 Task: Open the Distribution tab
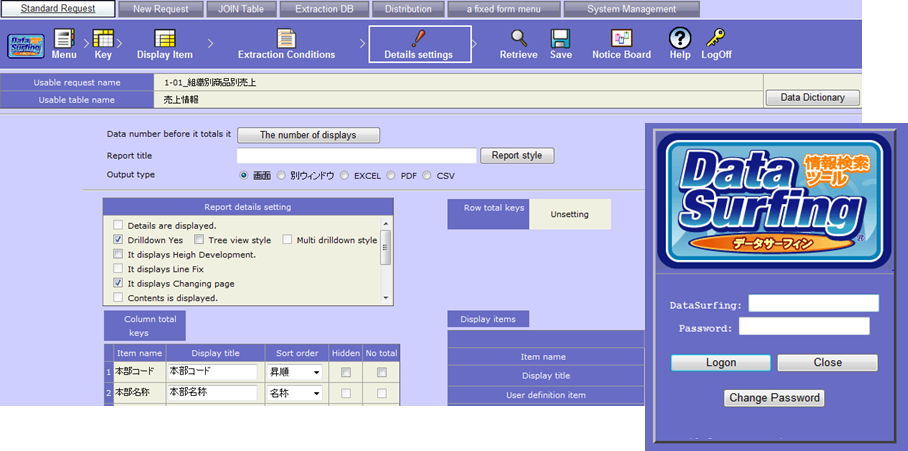(x=408, y=9)
